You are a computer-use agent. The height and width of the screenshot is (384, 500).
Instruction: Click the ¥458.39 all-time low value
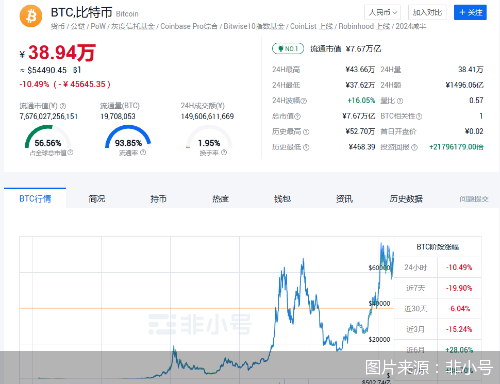point(362,147)
